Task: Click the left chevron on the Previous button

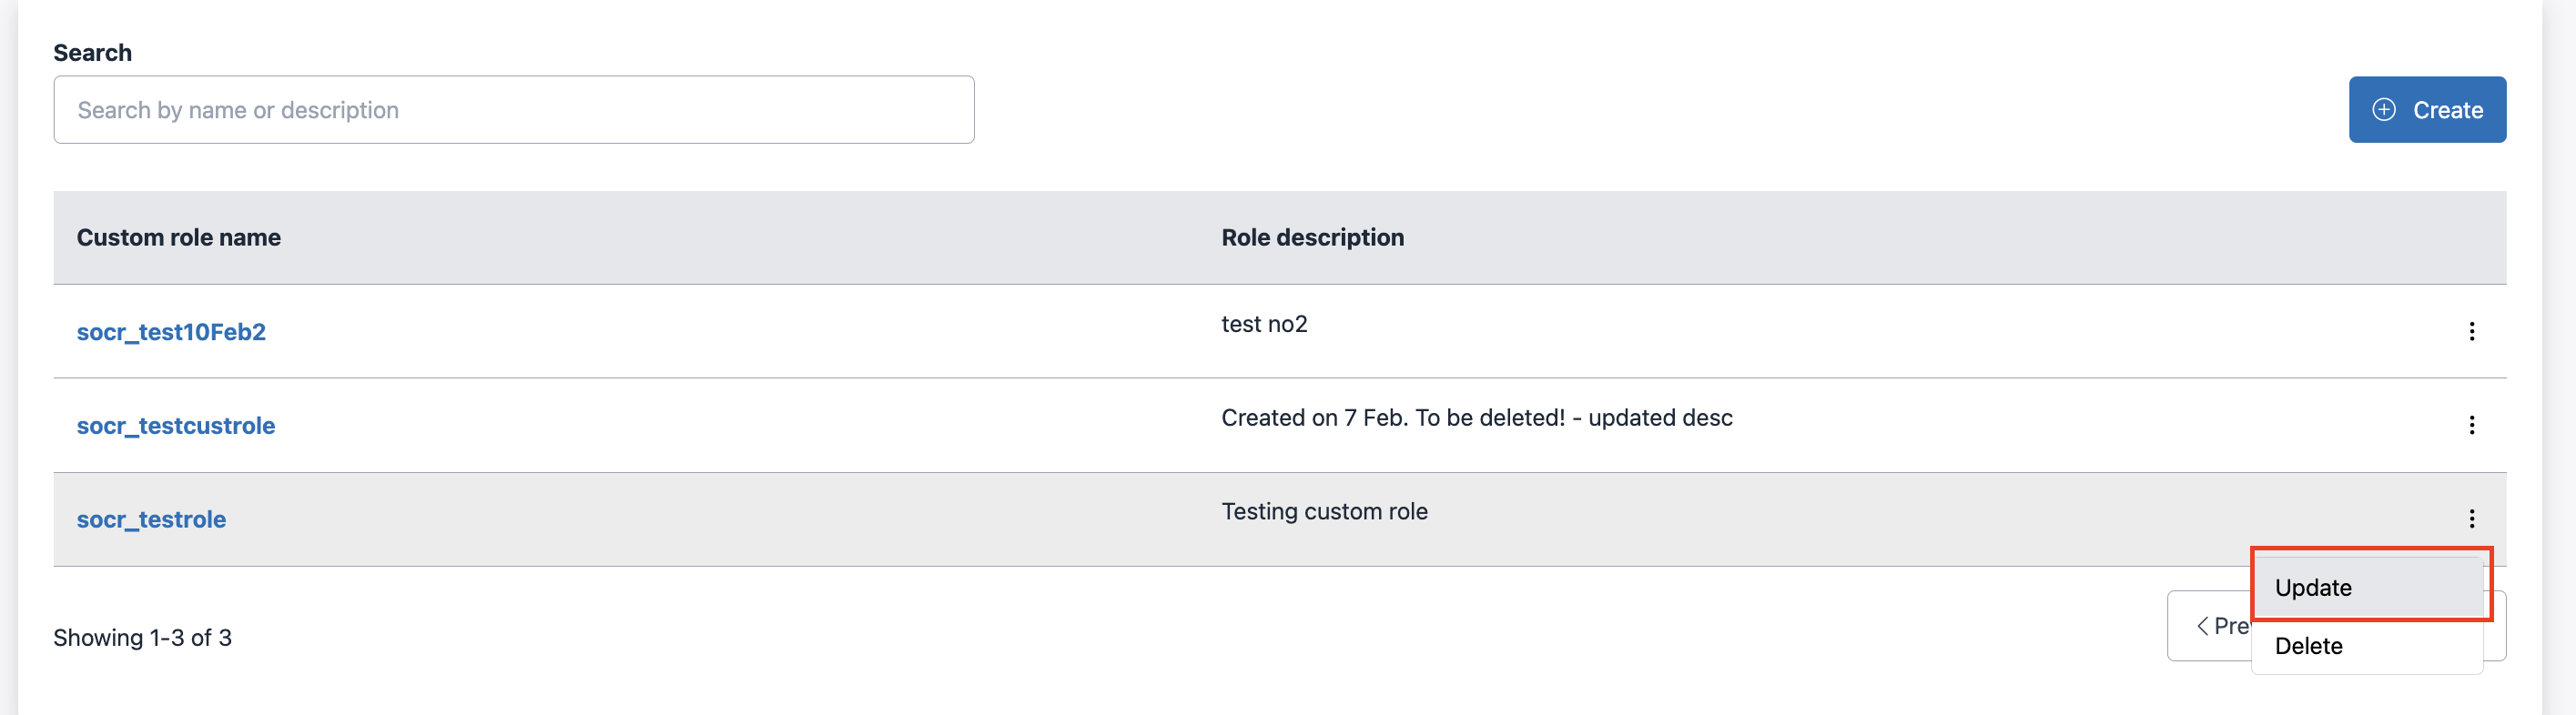Action: click(2203, 625)
